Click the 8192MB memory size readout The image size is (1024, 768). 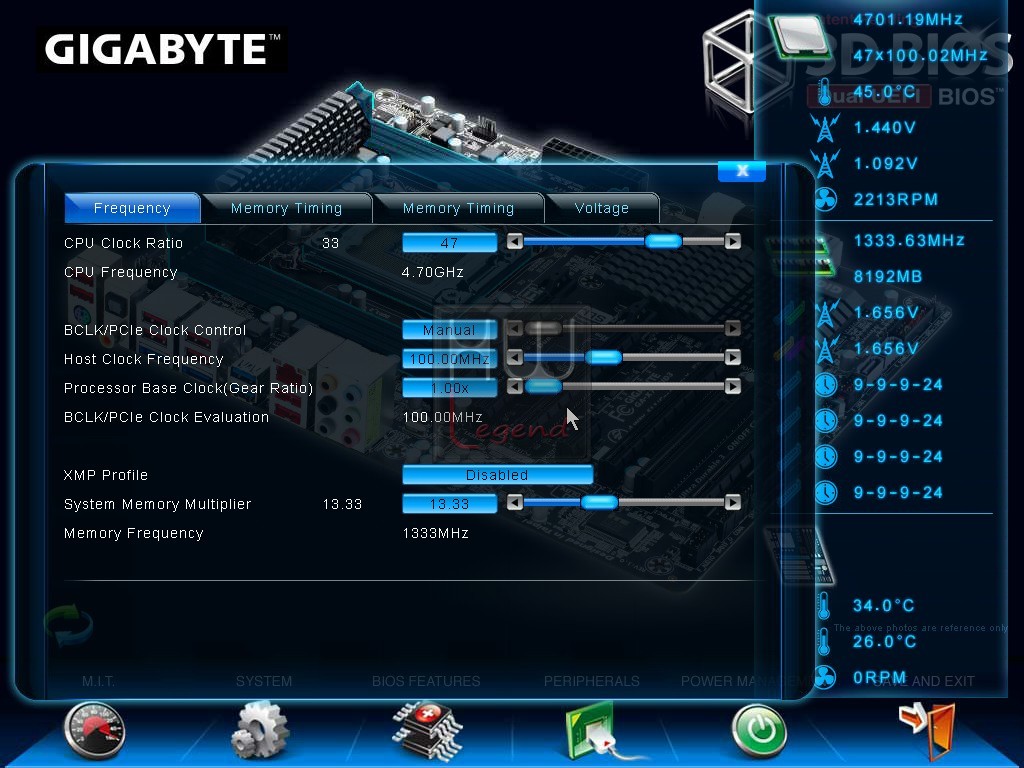(888, 277)
